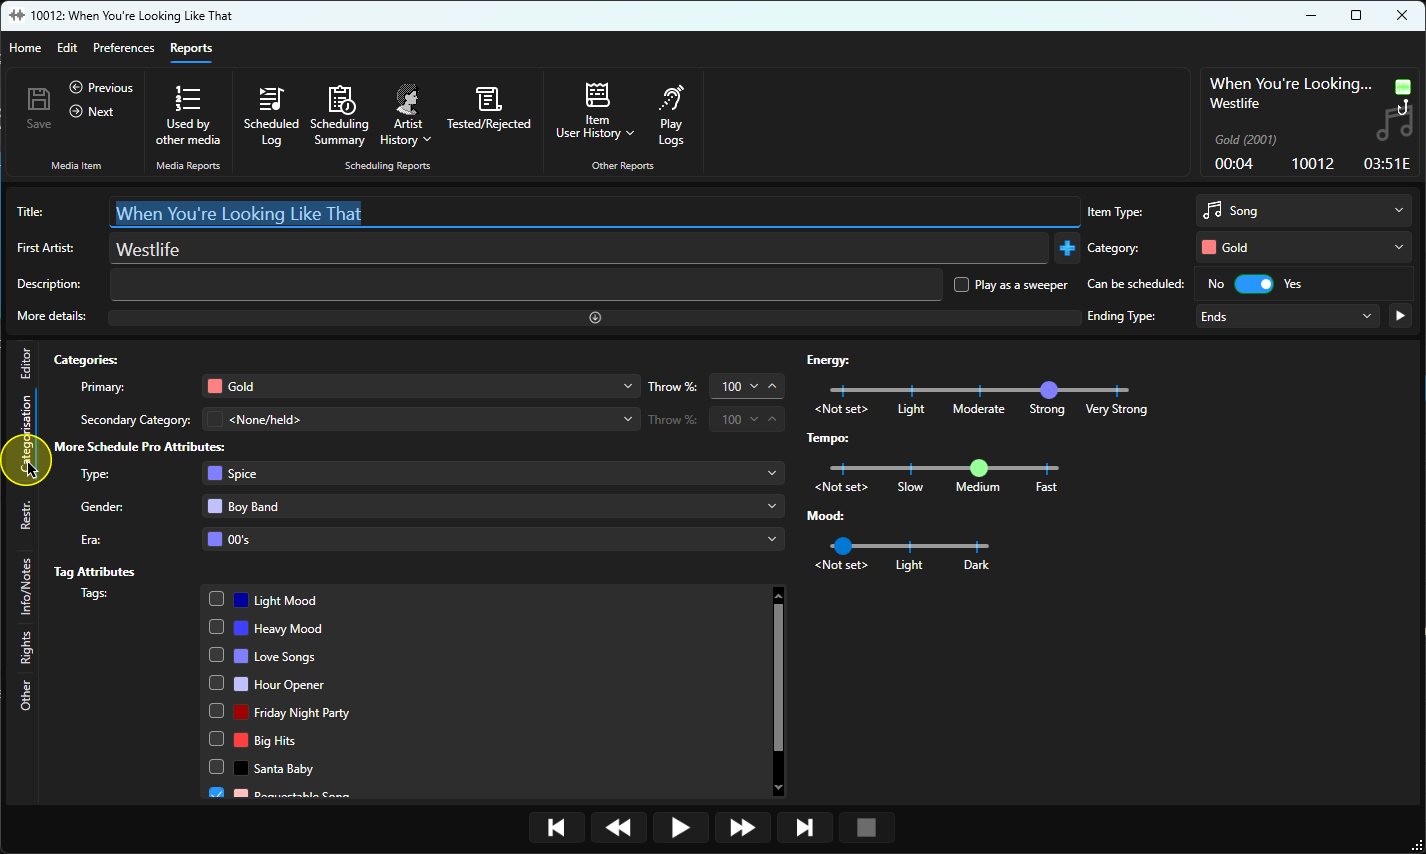The width and height of the screenshot is (1426, 854).
Task: Open the Scheduled Log report
Action: pos(271,116)
